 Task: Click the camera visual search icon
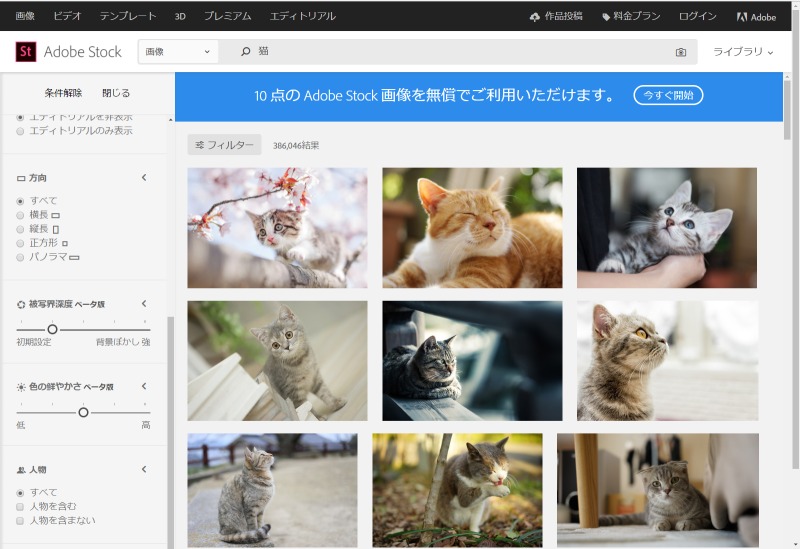[x=681, y=52]
